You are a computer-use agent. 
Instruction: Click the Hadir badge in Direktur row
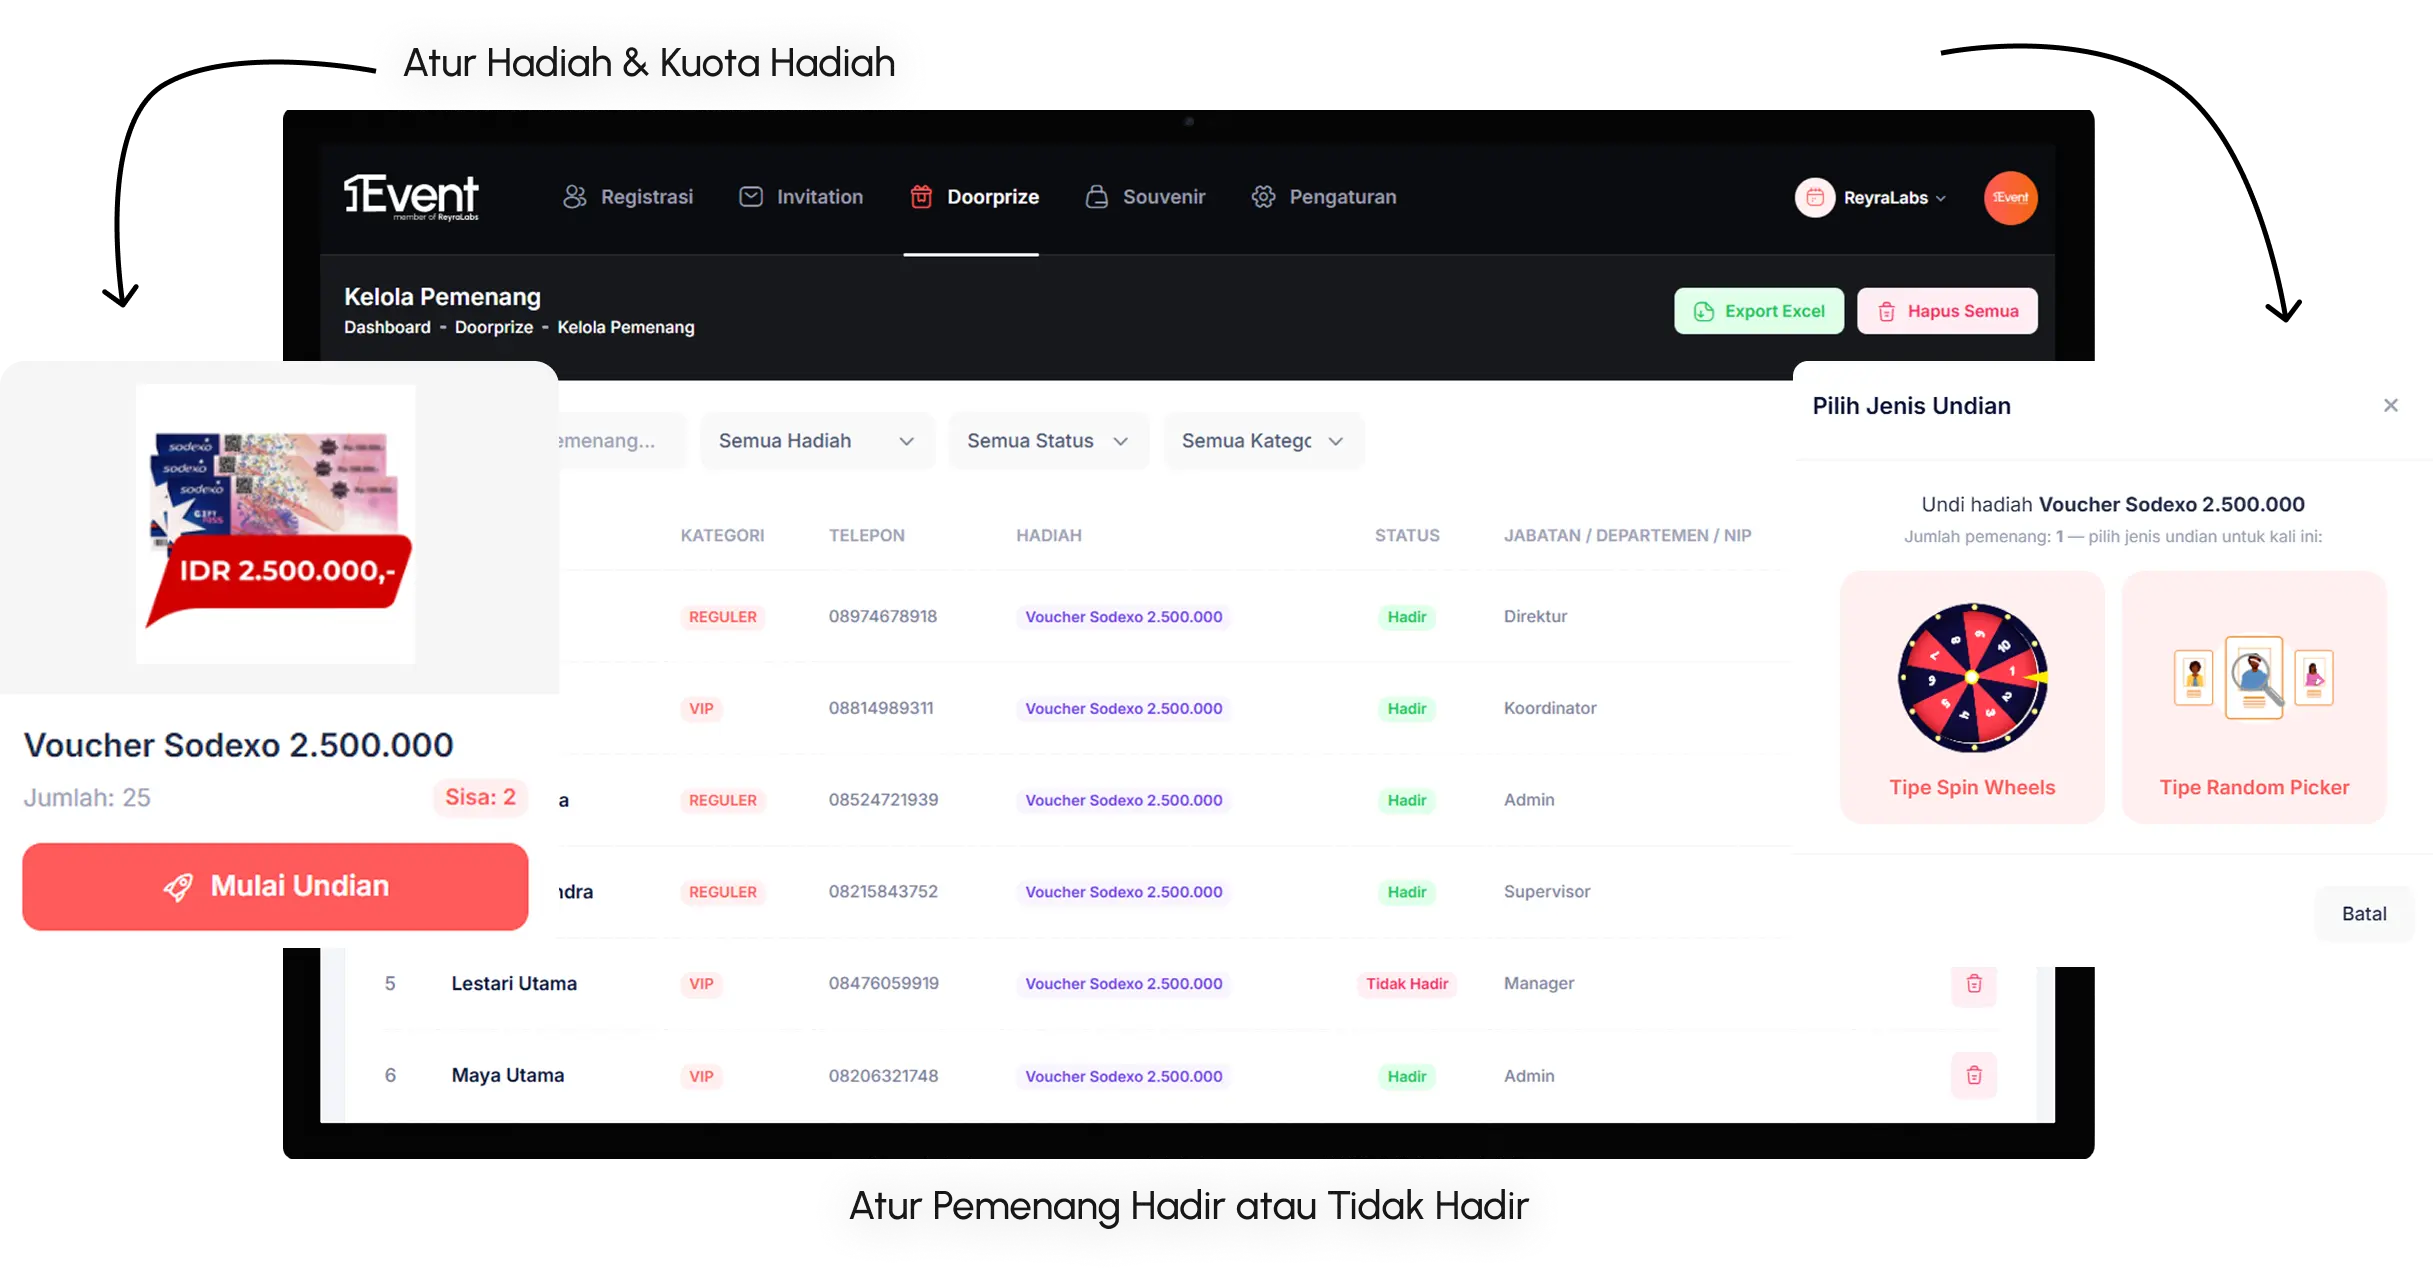(1407, 617)
